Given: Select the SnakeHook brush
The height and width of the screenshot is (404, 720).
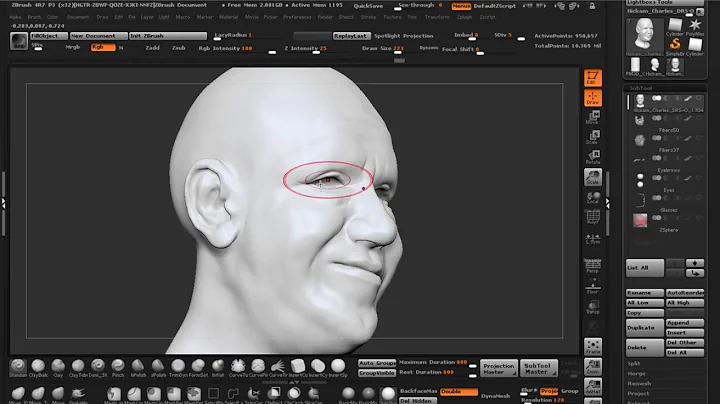Looking at the screenshot, I should 78,395.
